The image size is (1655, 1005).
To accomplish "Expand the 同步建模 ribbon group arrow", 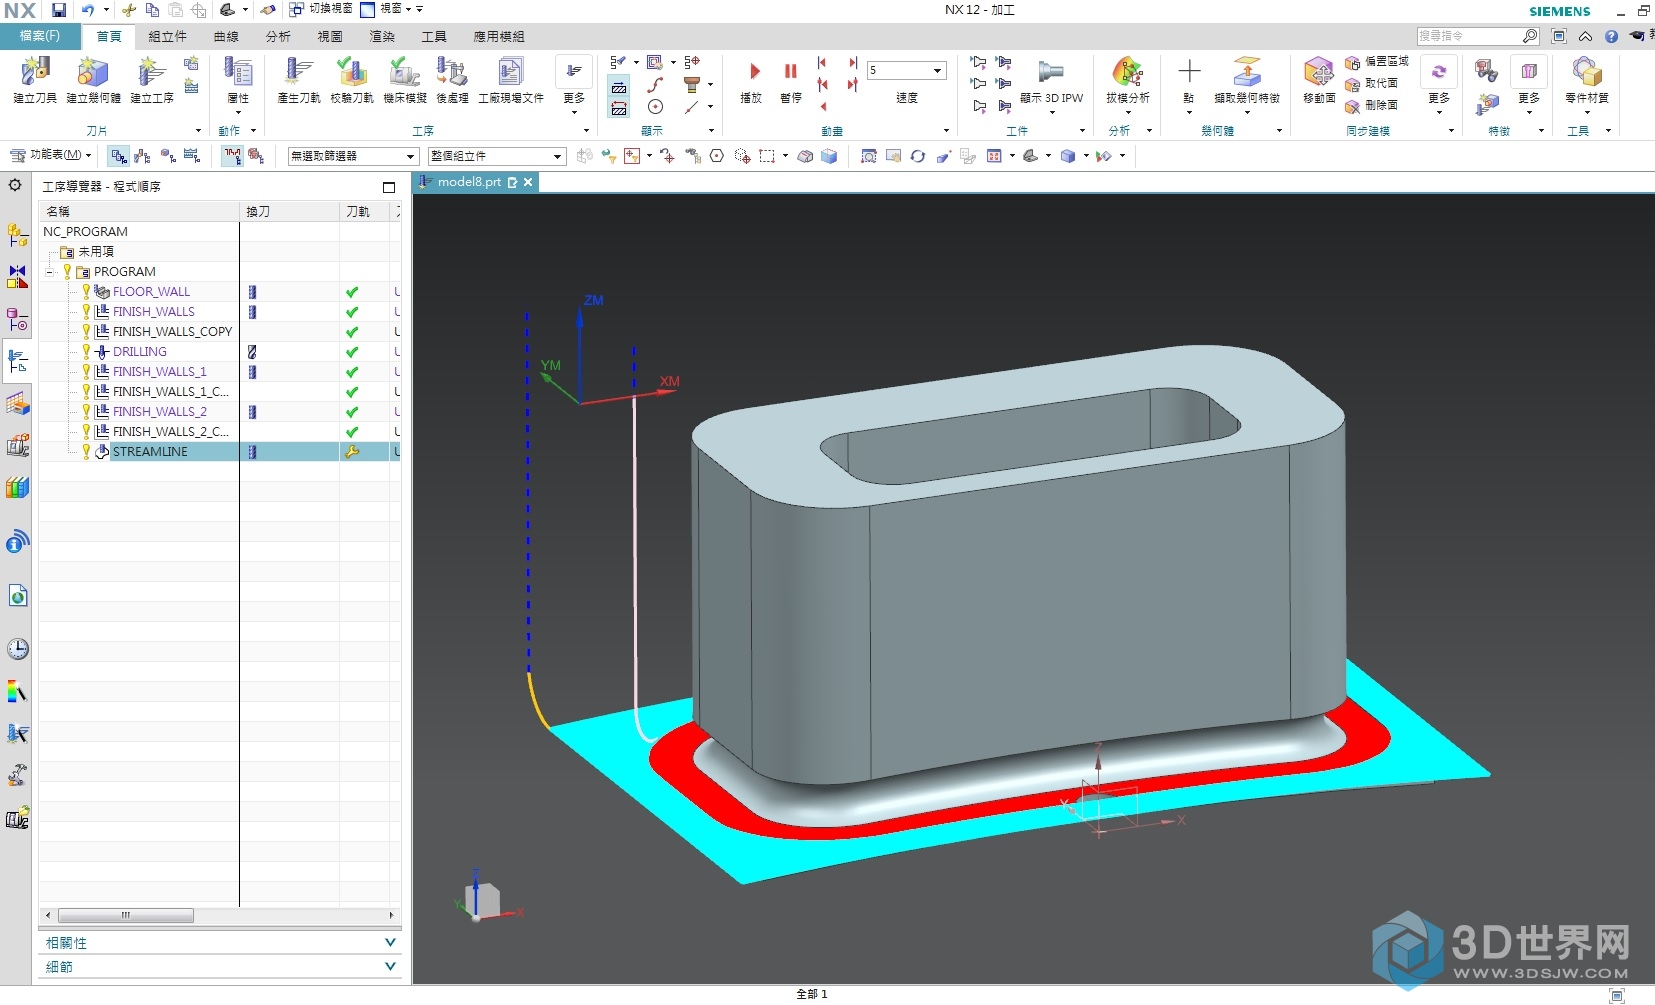I will pyautogui.click(x=1452, y=131).
